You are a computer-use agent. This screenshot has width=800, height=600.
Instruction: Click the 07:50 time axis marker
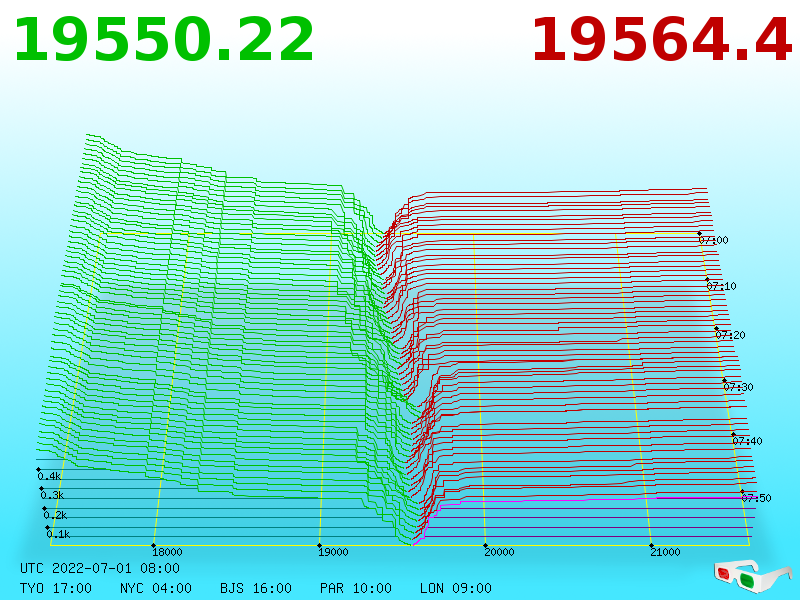pos(756,498)
